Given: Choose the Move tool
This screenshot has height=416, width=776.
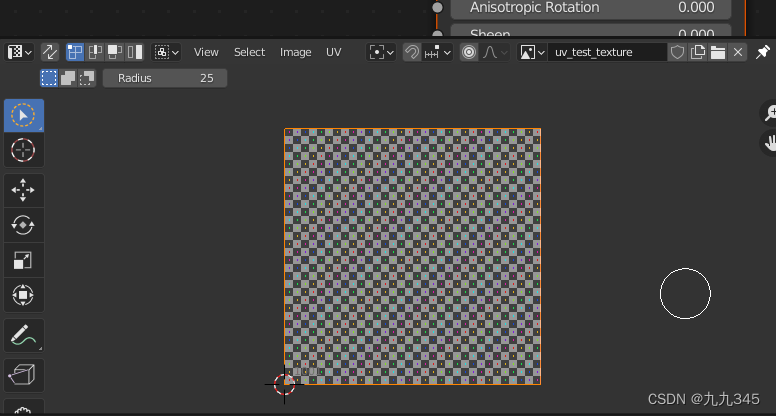Looking at the screenshot, I should pos(22,190).
